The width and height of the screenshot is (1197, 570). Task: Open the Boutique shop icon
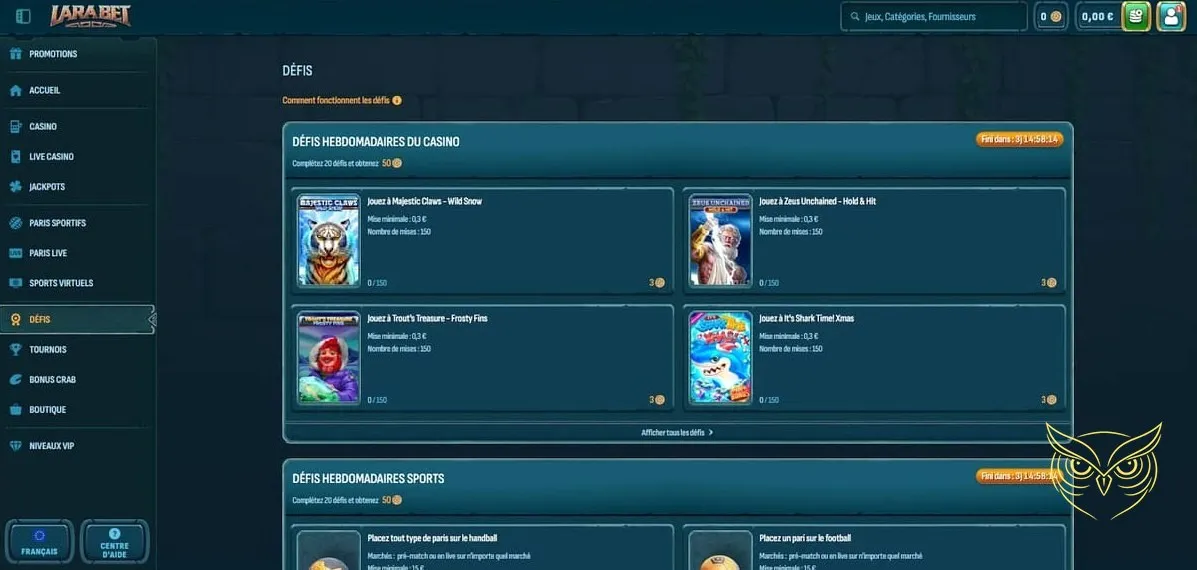pyautogui.click(x=15, y=410)
